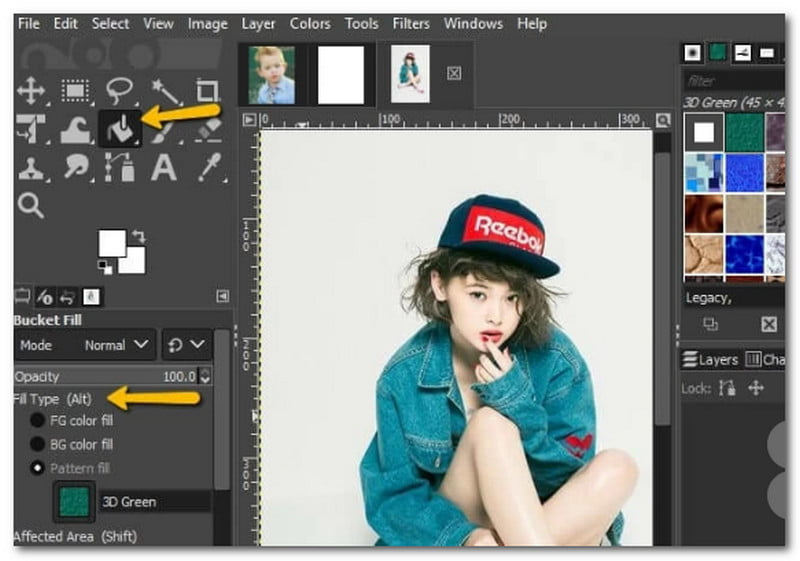Open the tool options panel menu arrow
The width and height of the screenshot is (800, 561).
click(222, 296)
